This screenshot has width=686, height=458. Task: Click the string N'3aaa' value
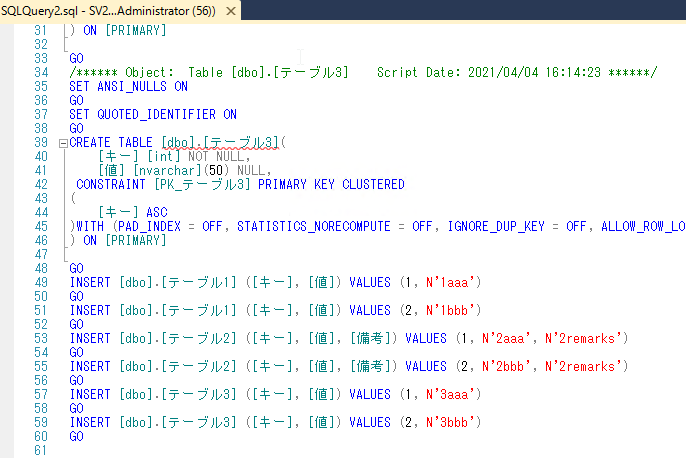tap(451, 394)
